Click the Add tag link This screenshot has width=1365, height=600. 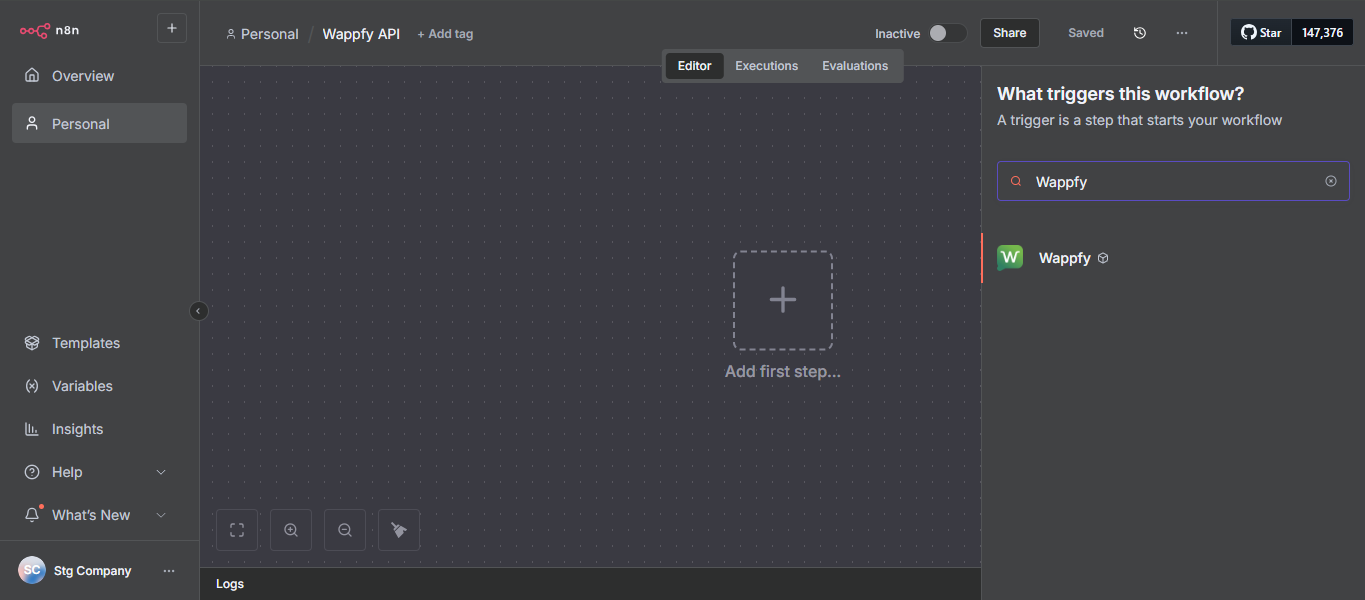point(445,34)
